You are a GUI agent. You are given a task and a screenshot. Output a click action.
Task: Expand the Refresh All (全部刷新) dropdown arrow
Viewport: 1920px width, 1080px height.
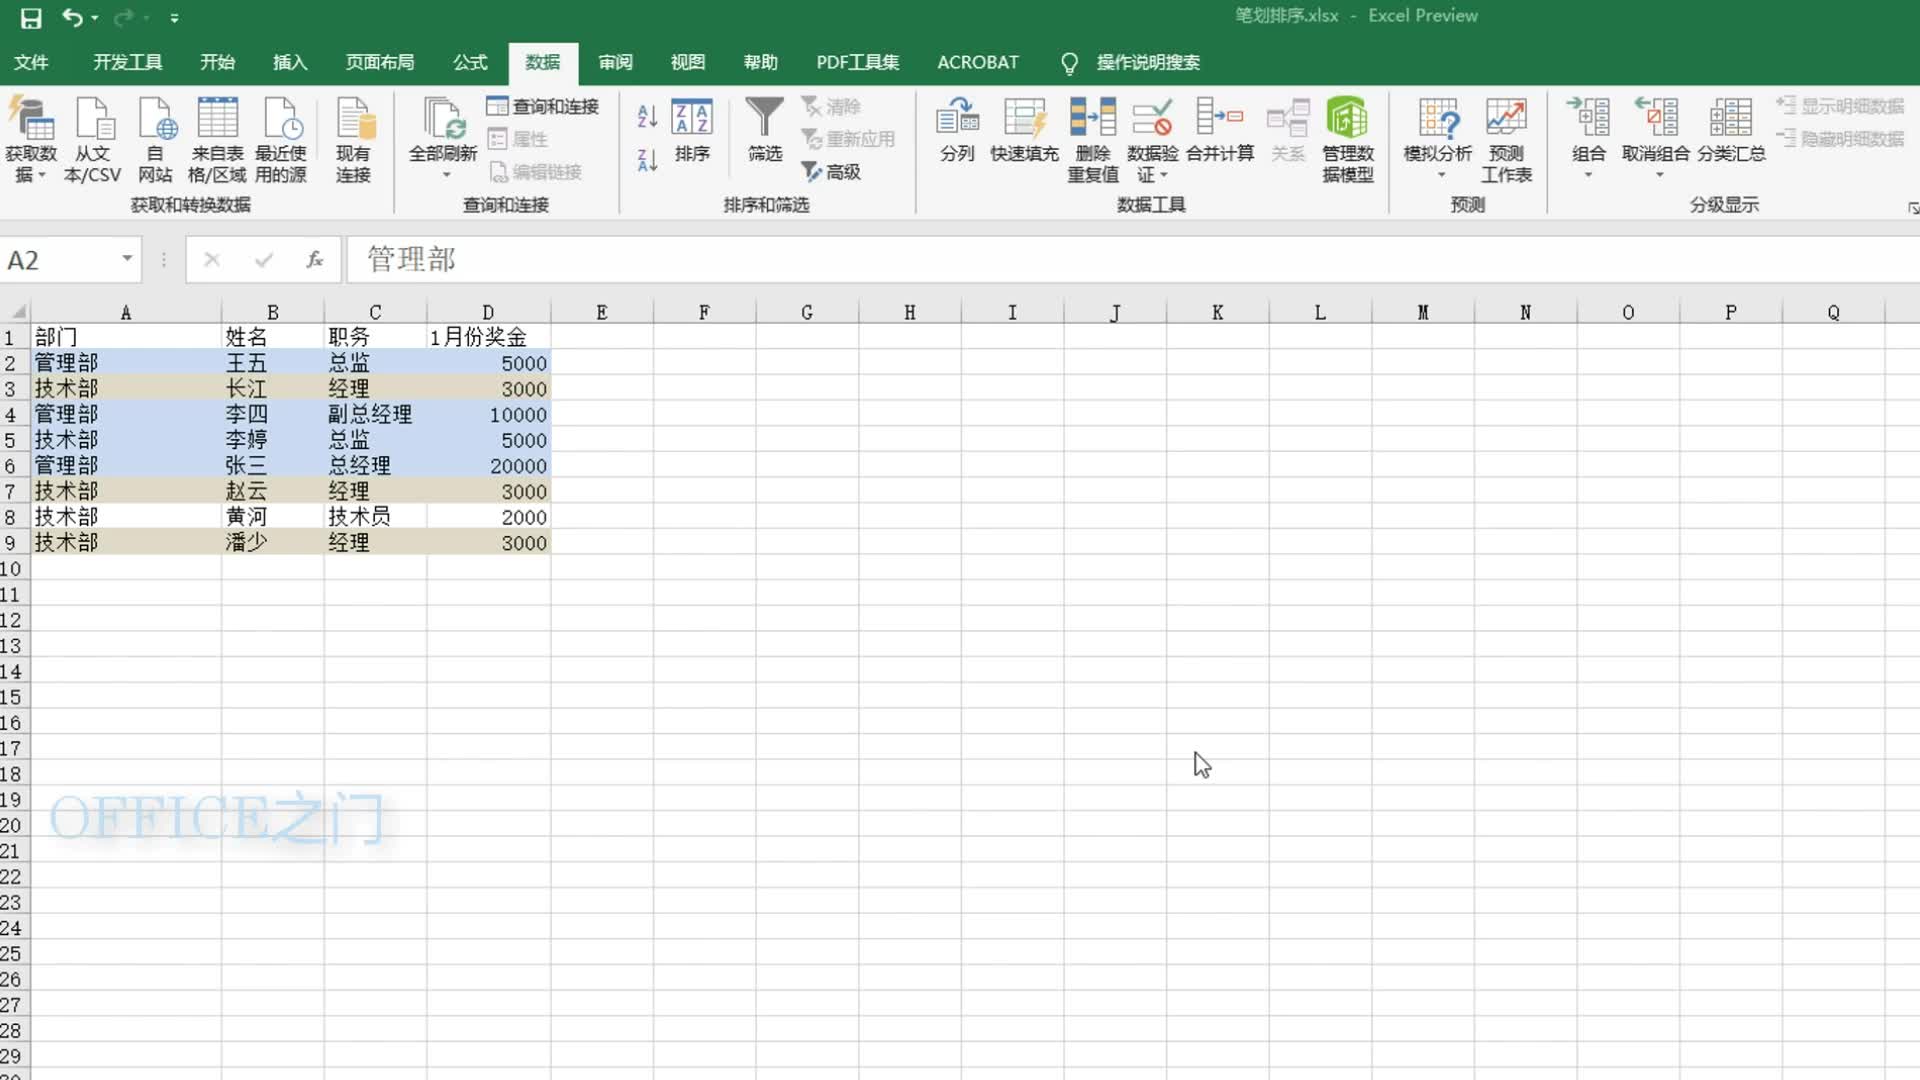446,176
